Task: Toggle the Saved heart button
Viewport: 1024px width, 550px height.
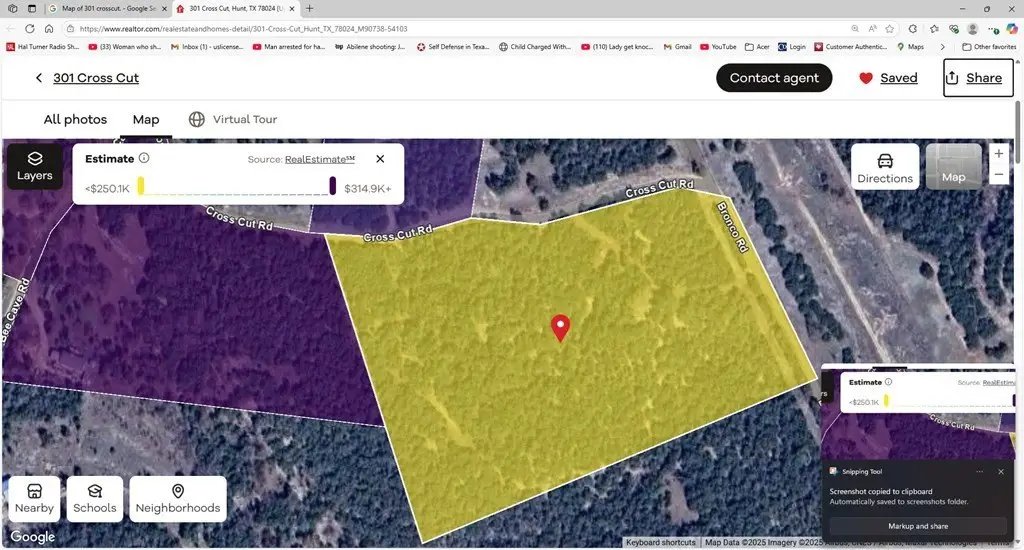Action: 887,78
